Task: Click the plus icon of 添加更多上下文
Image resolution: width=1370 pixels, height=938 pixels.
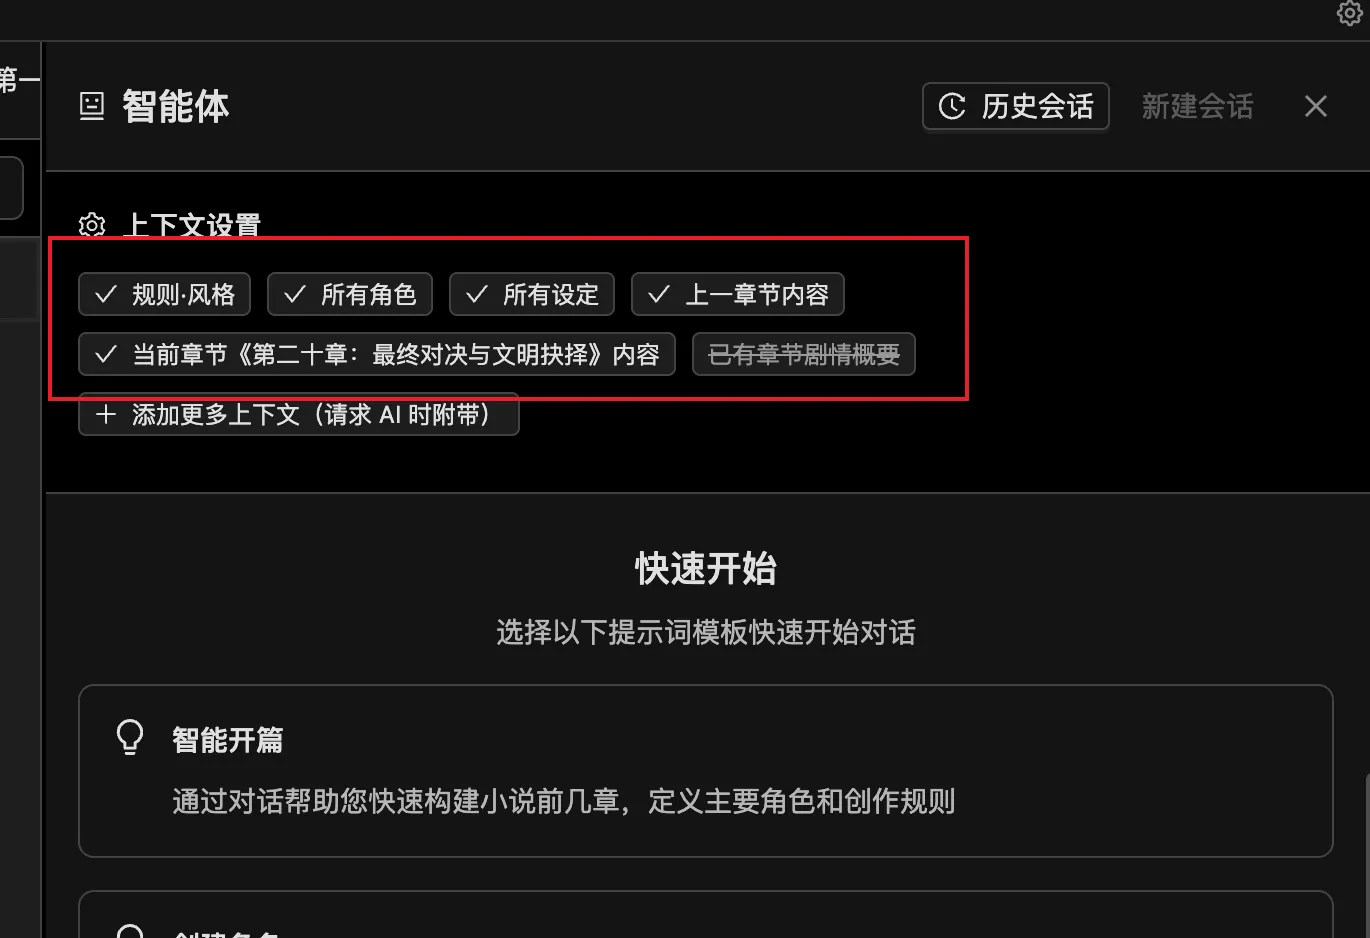Action: 106,414
